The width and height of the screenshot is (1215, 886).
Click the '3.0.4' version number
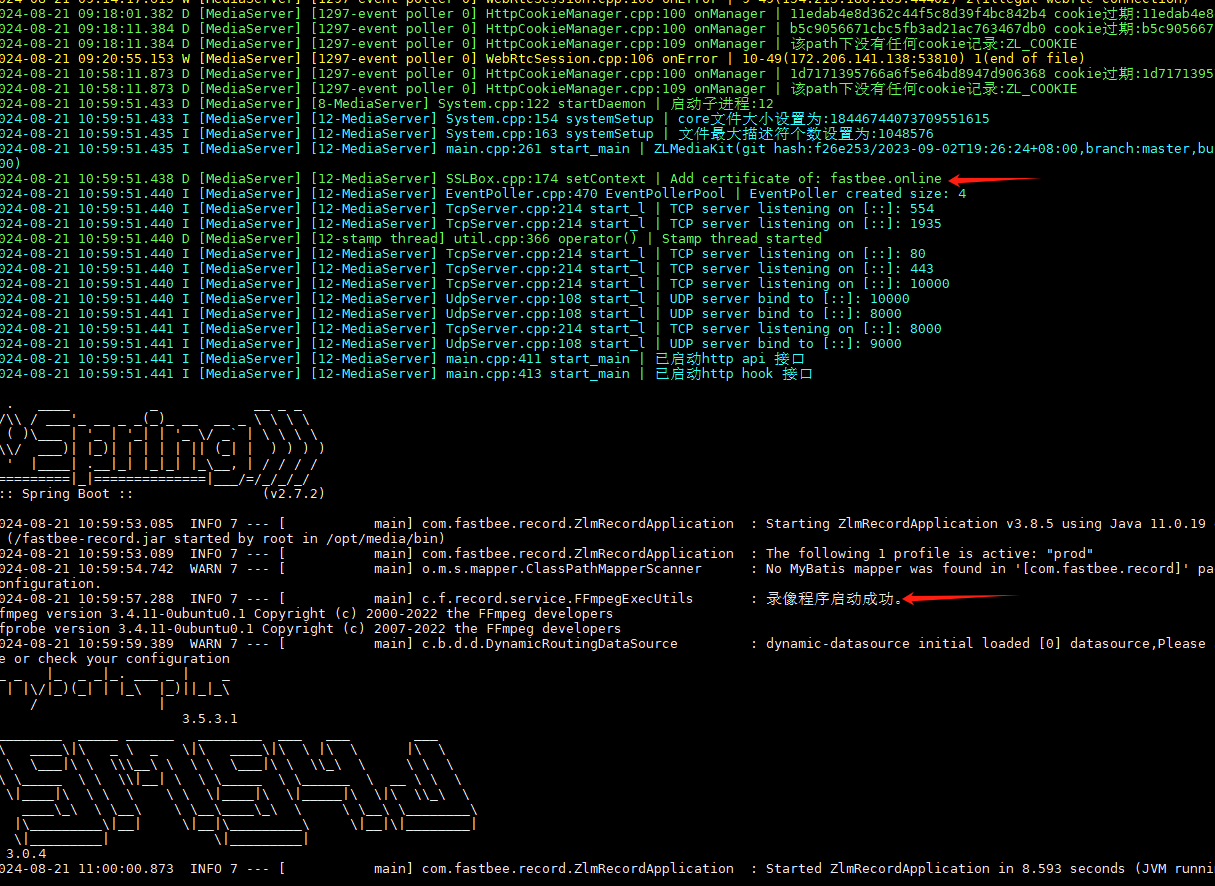coord(26,854)
